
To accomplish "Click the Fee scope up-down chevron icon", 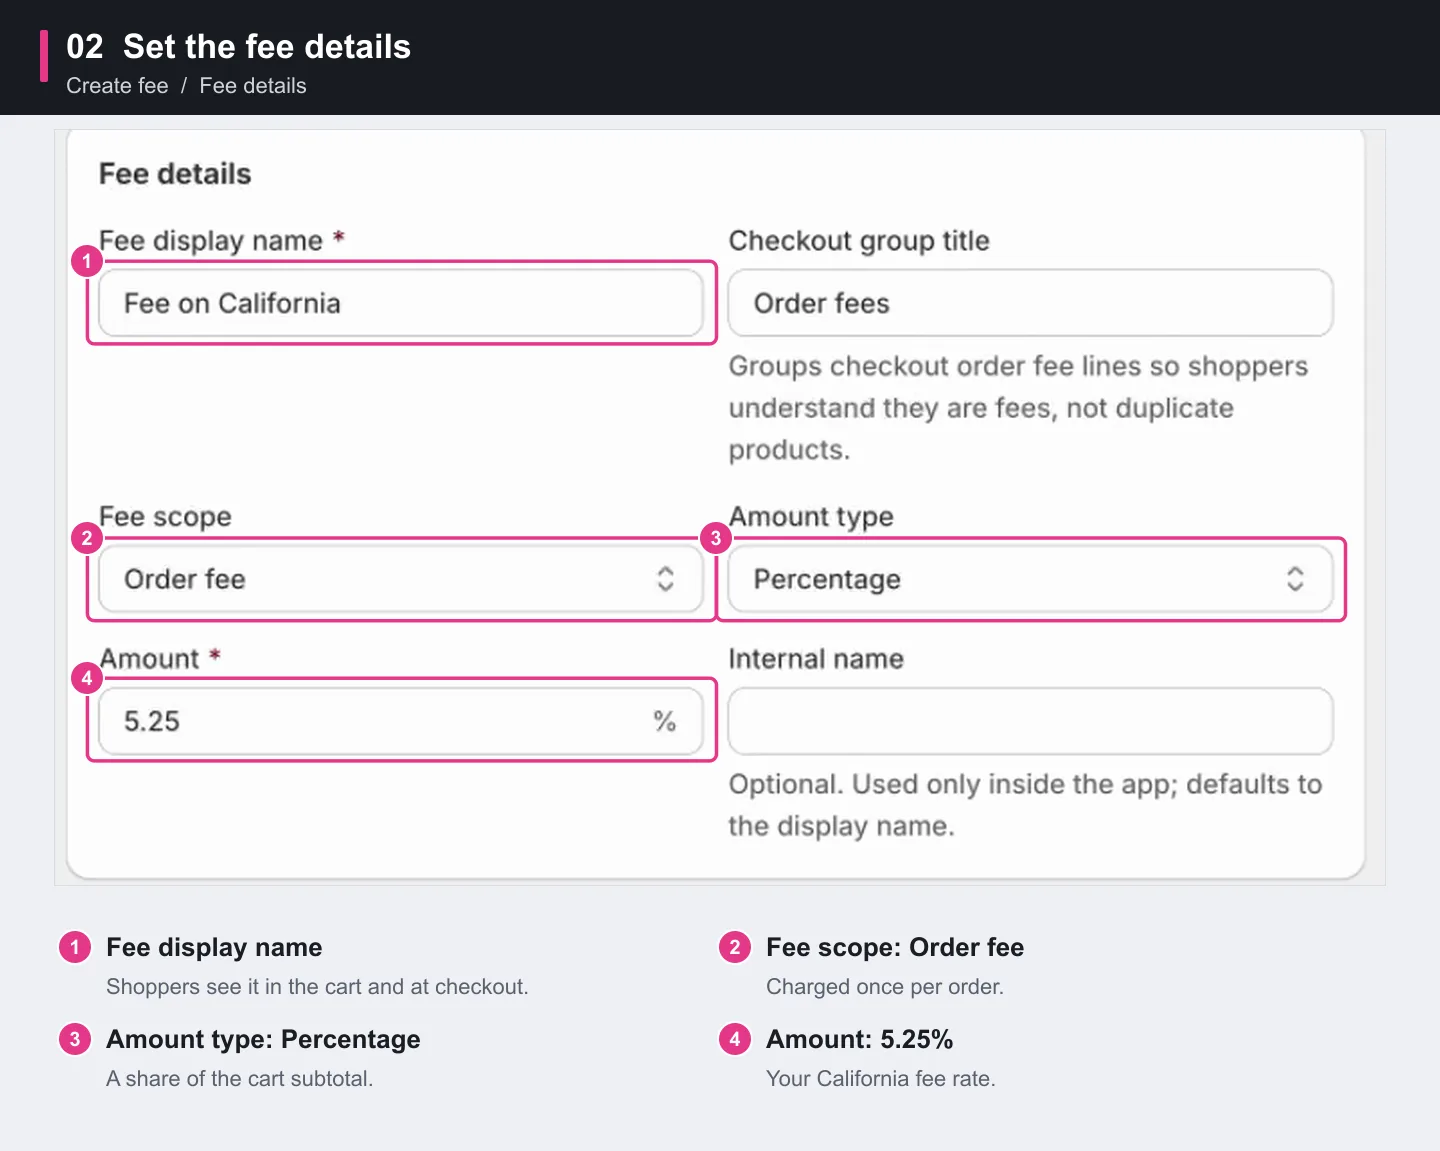I will pyautogui.click(x=665, y=579).
